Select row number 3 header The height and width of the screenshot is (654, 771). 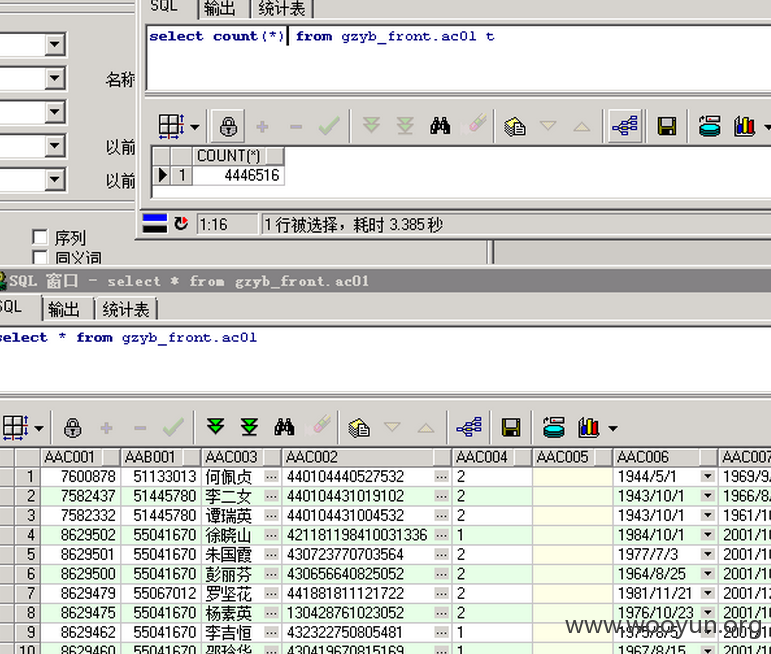28,515
